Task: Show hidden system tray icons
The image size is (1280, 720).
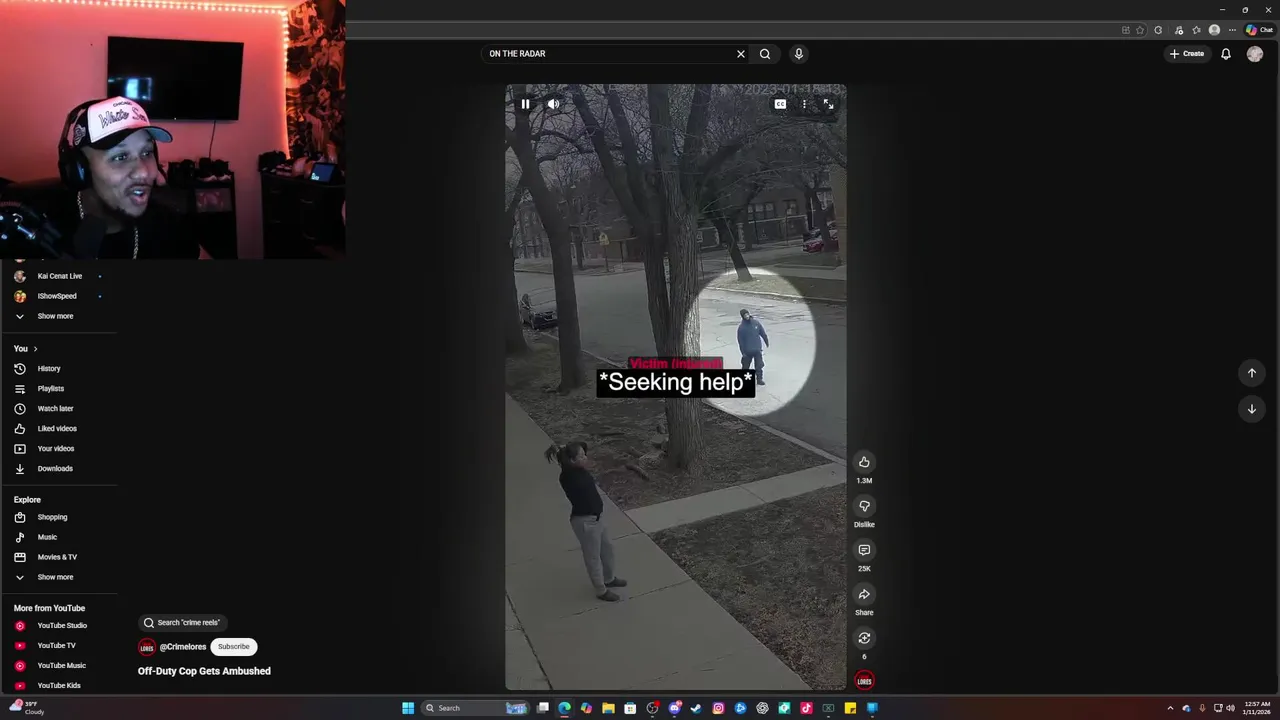Action: point(1170,708)
